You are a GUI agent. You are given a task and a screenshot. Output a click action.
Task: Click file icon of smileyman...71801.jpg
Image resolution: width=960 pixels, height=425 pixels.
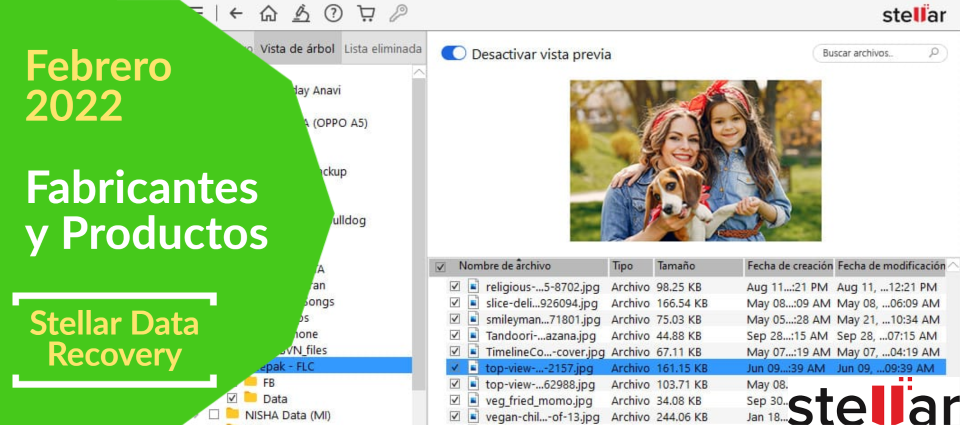pyautogui.click(x=473, y=319)
